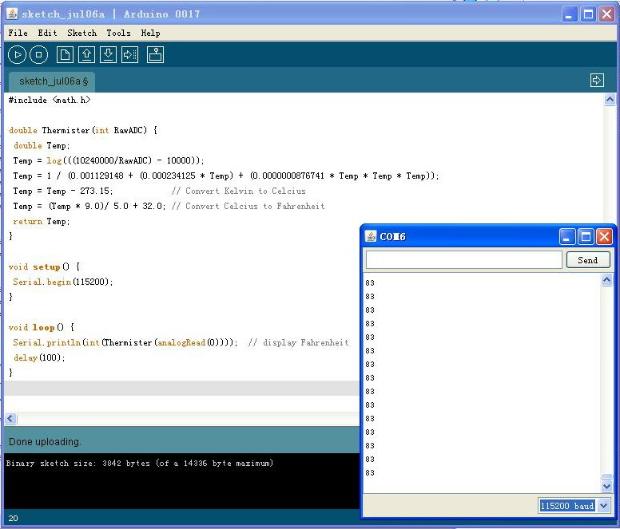The image size is (620, 529).
Task: Click COM6 output scroll up arrow
Action: pos(607,280)
